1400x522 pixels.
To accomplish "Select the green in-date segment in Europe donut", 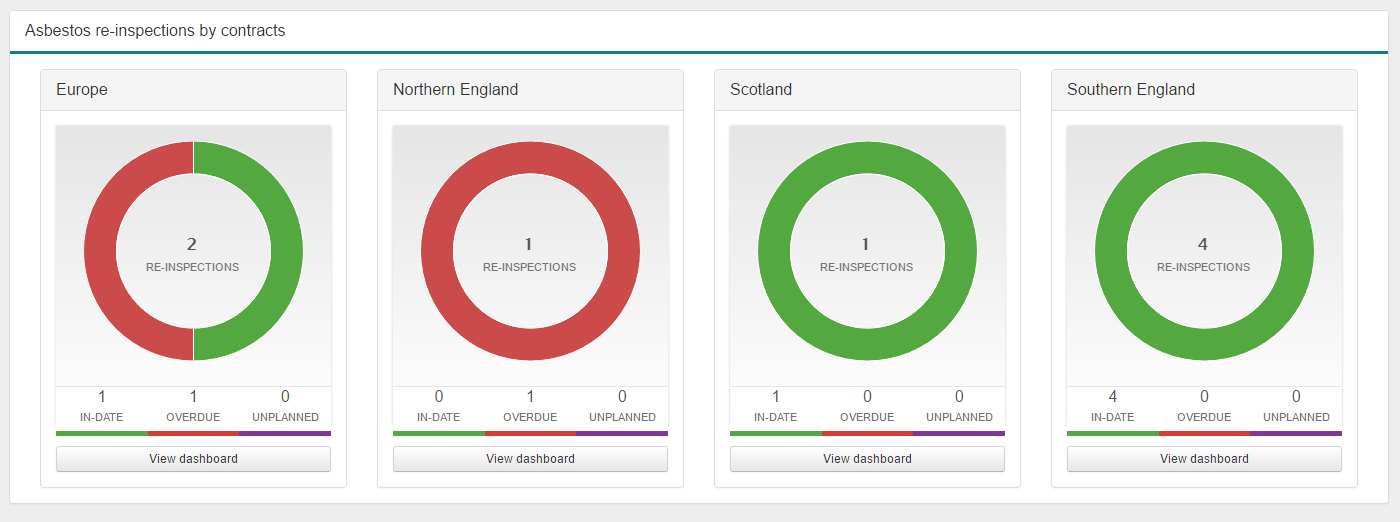I will pyautogui.click(x=286, y=251).
